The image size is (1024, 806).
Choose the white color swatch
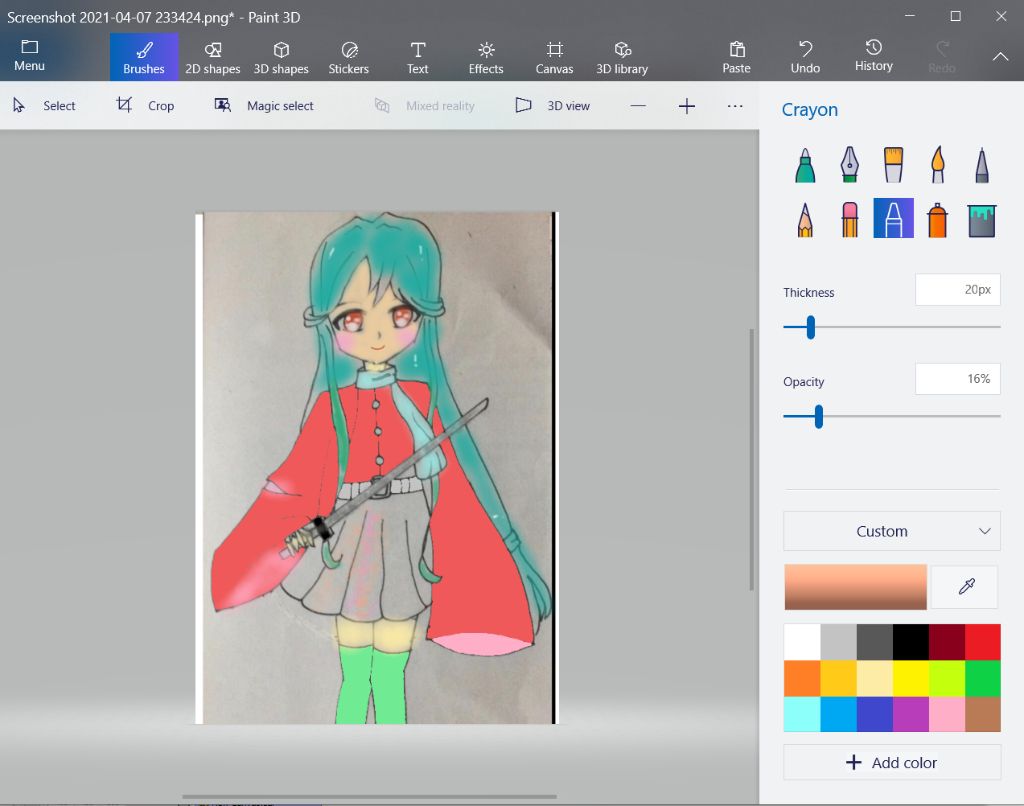(802, 642)
